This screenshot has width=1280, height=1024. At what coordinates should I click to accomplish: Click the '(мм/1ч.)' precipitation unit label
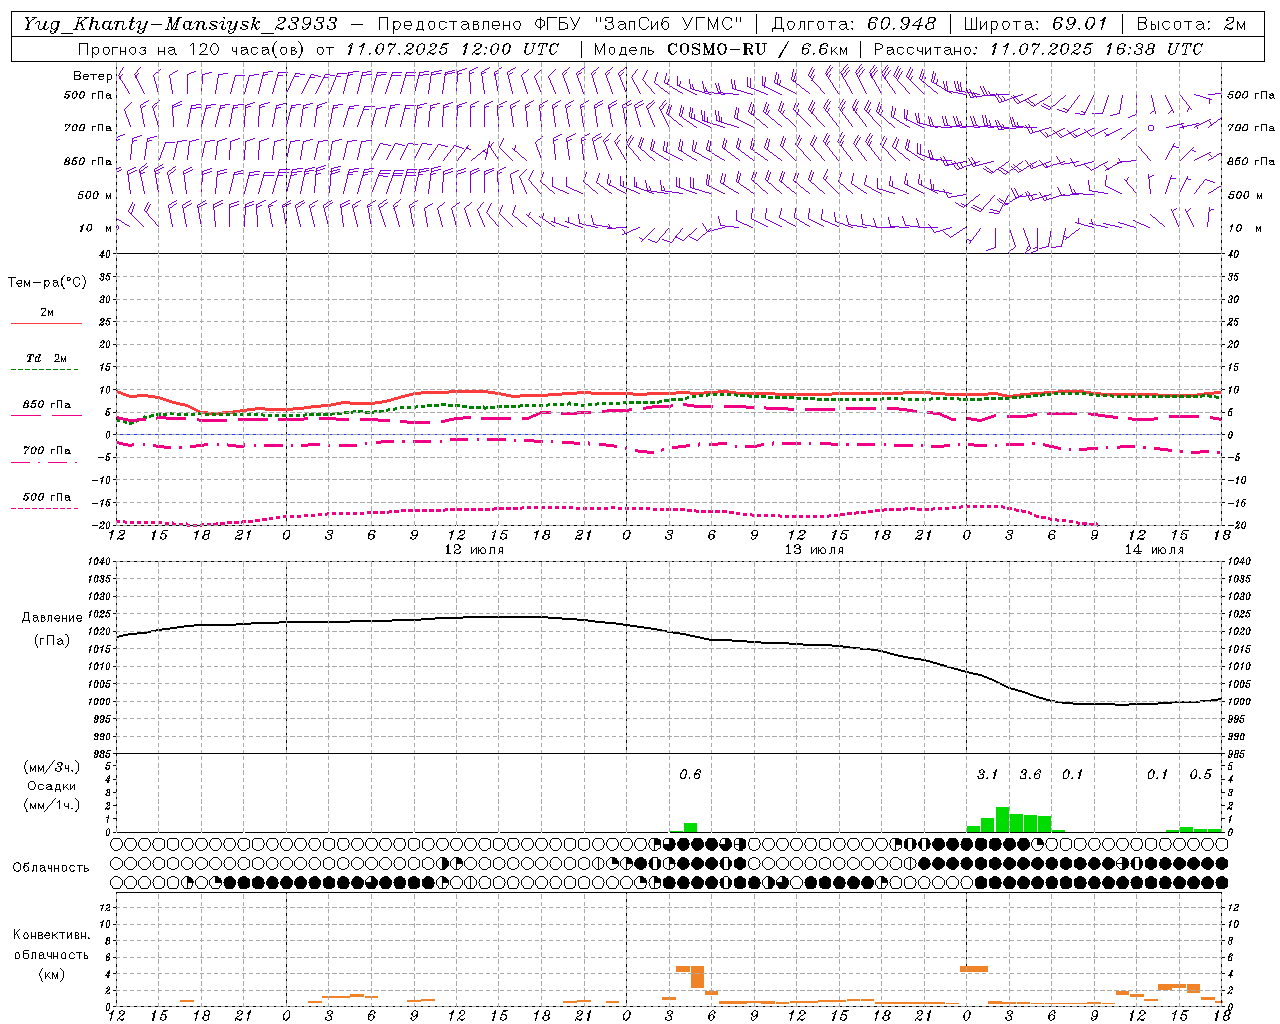[52, 805]
